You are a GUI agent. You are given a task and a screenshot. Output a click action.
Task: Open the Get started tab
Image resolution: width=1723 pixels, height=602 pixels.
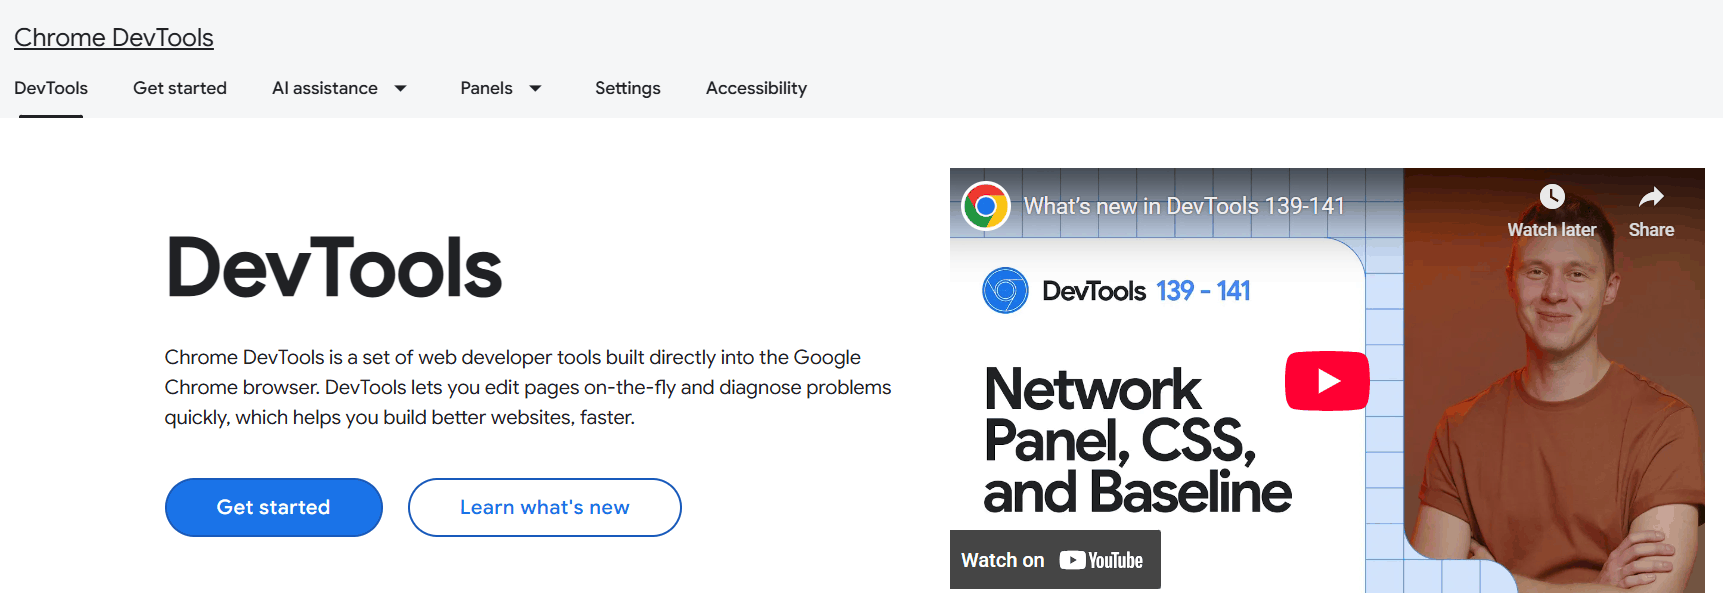pyautogui.click(x=180, y=88)
